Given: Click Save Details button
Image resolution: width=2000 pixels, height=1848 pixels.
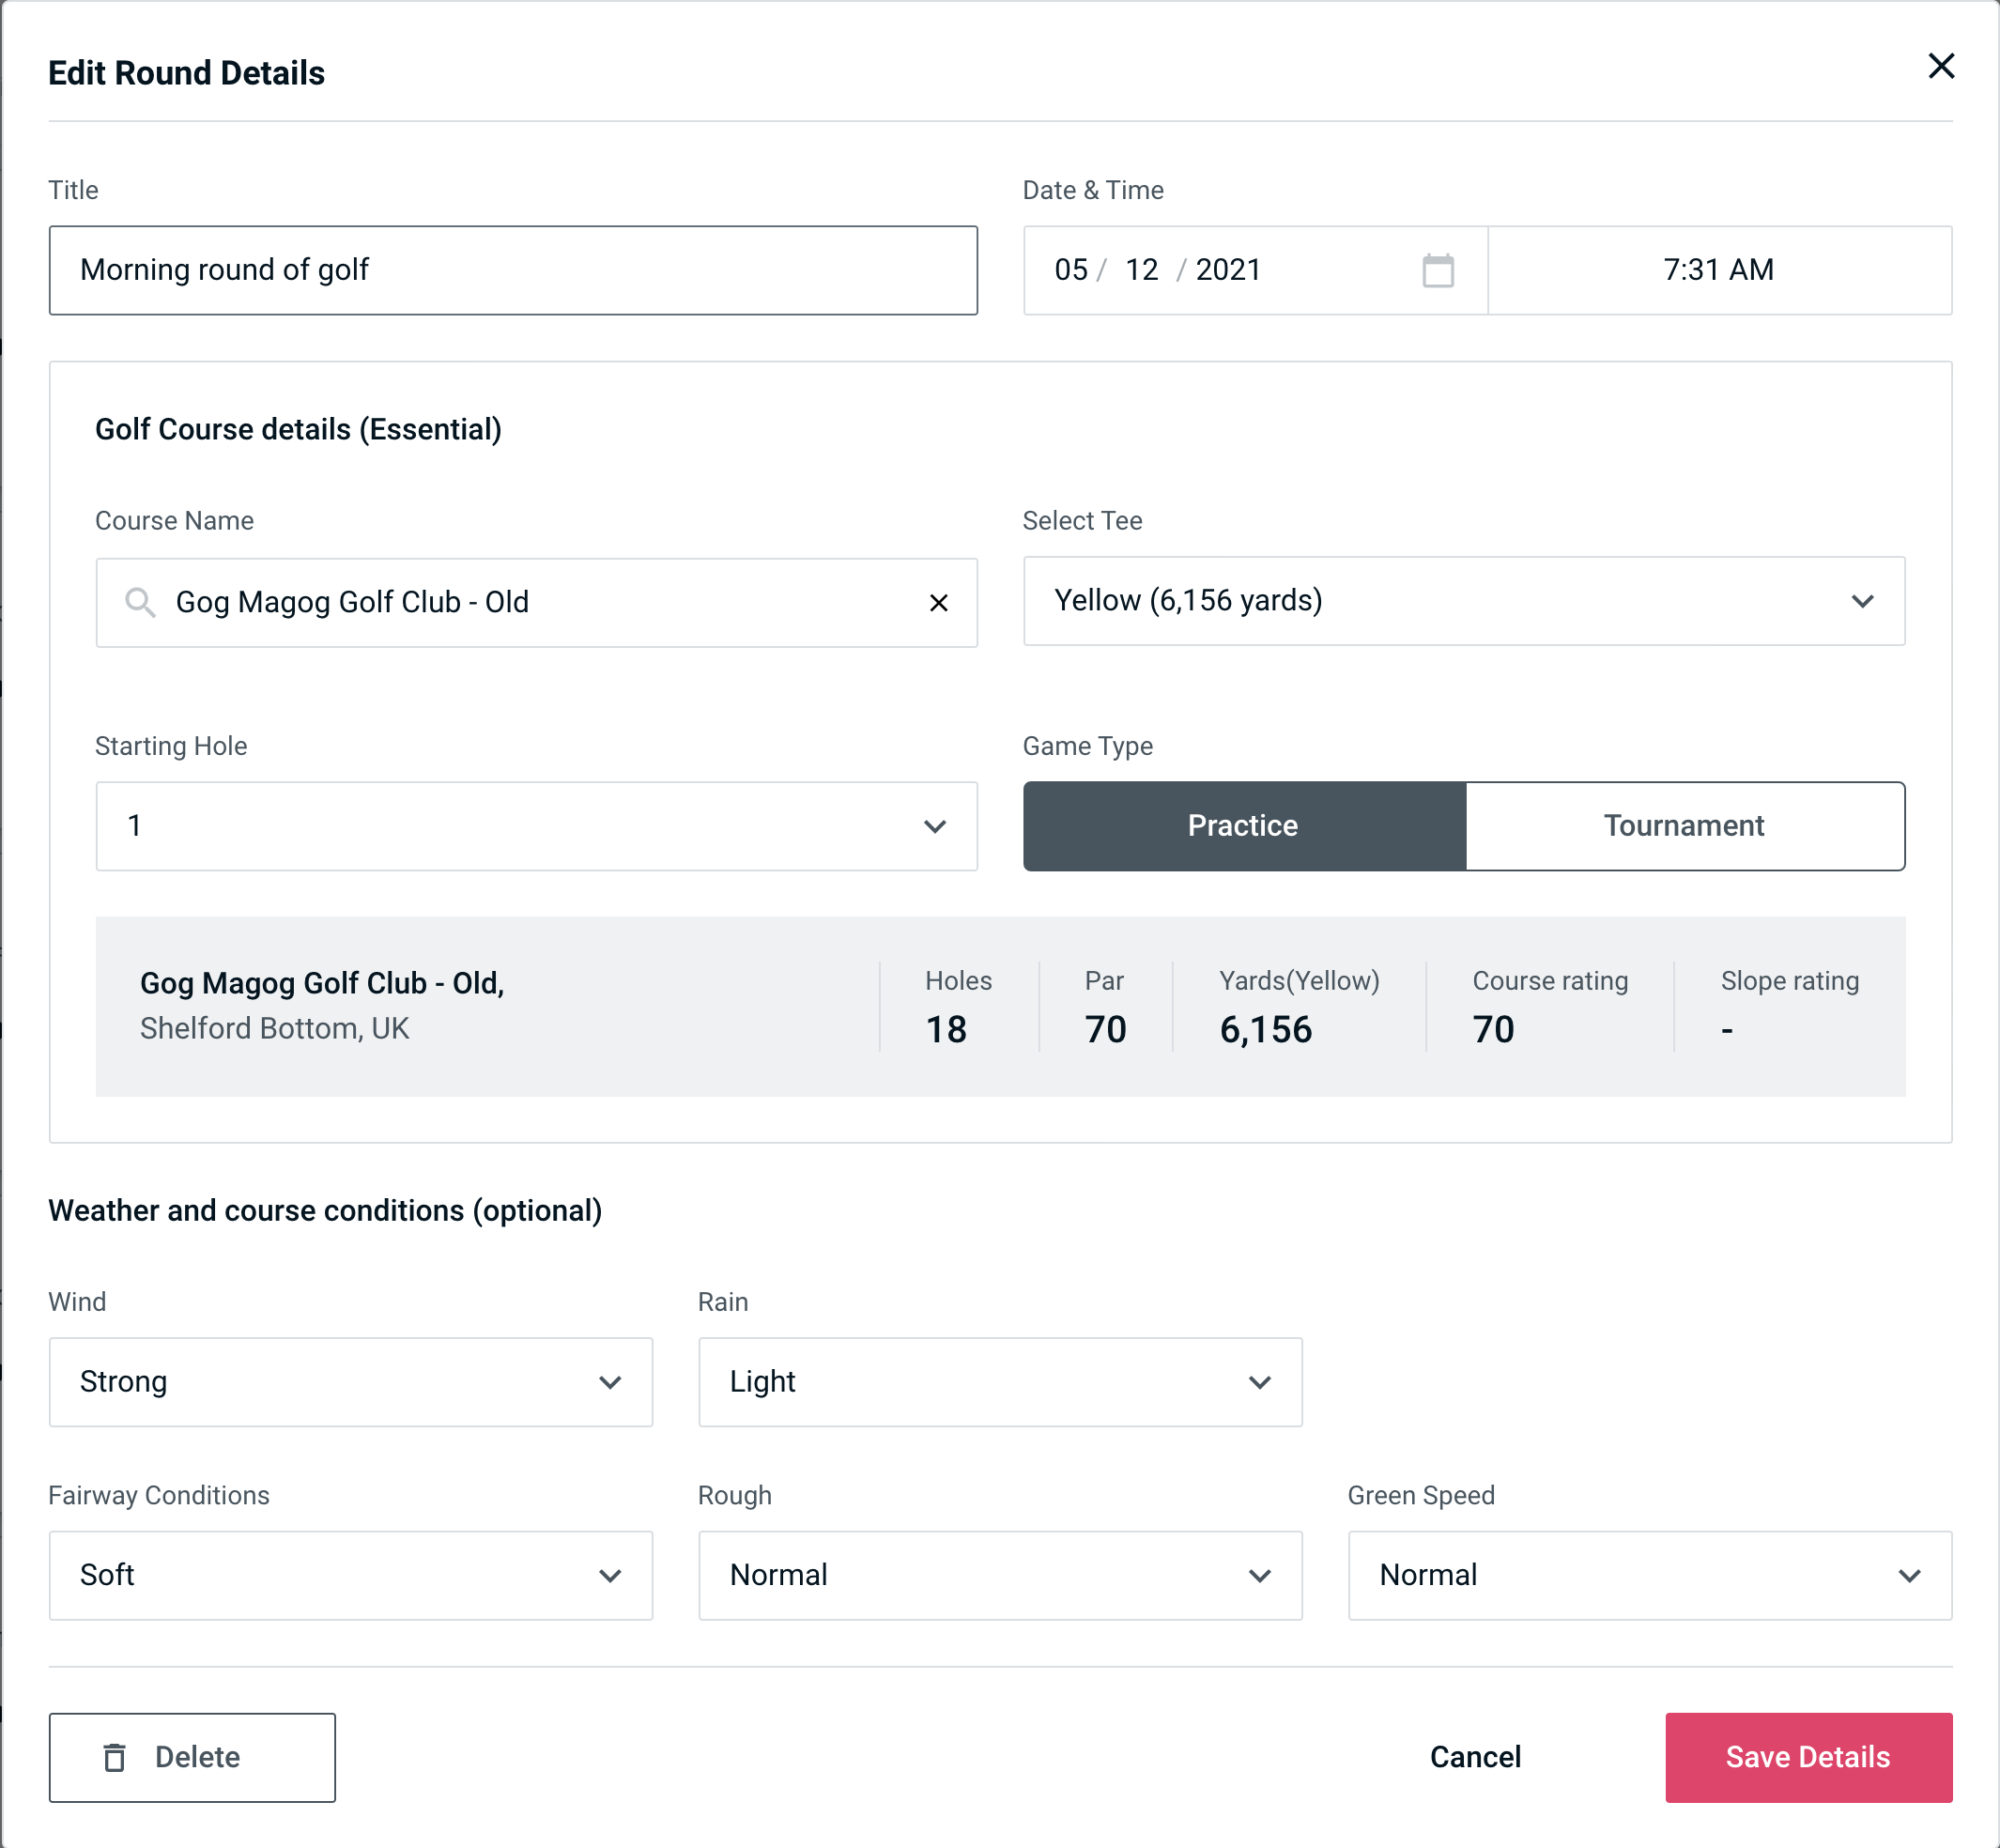Looking at the screenshot, I should tap(1808, 1756).
